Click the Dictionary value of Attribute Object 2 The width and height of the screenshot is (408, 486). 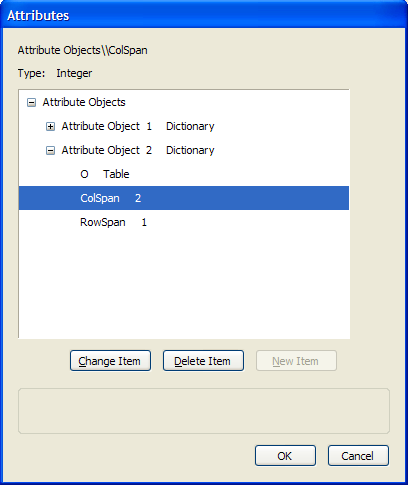pos(190,150)
